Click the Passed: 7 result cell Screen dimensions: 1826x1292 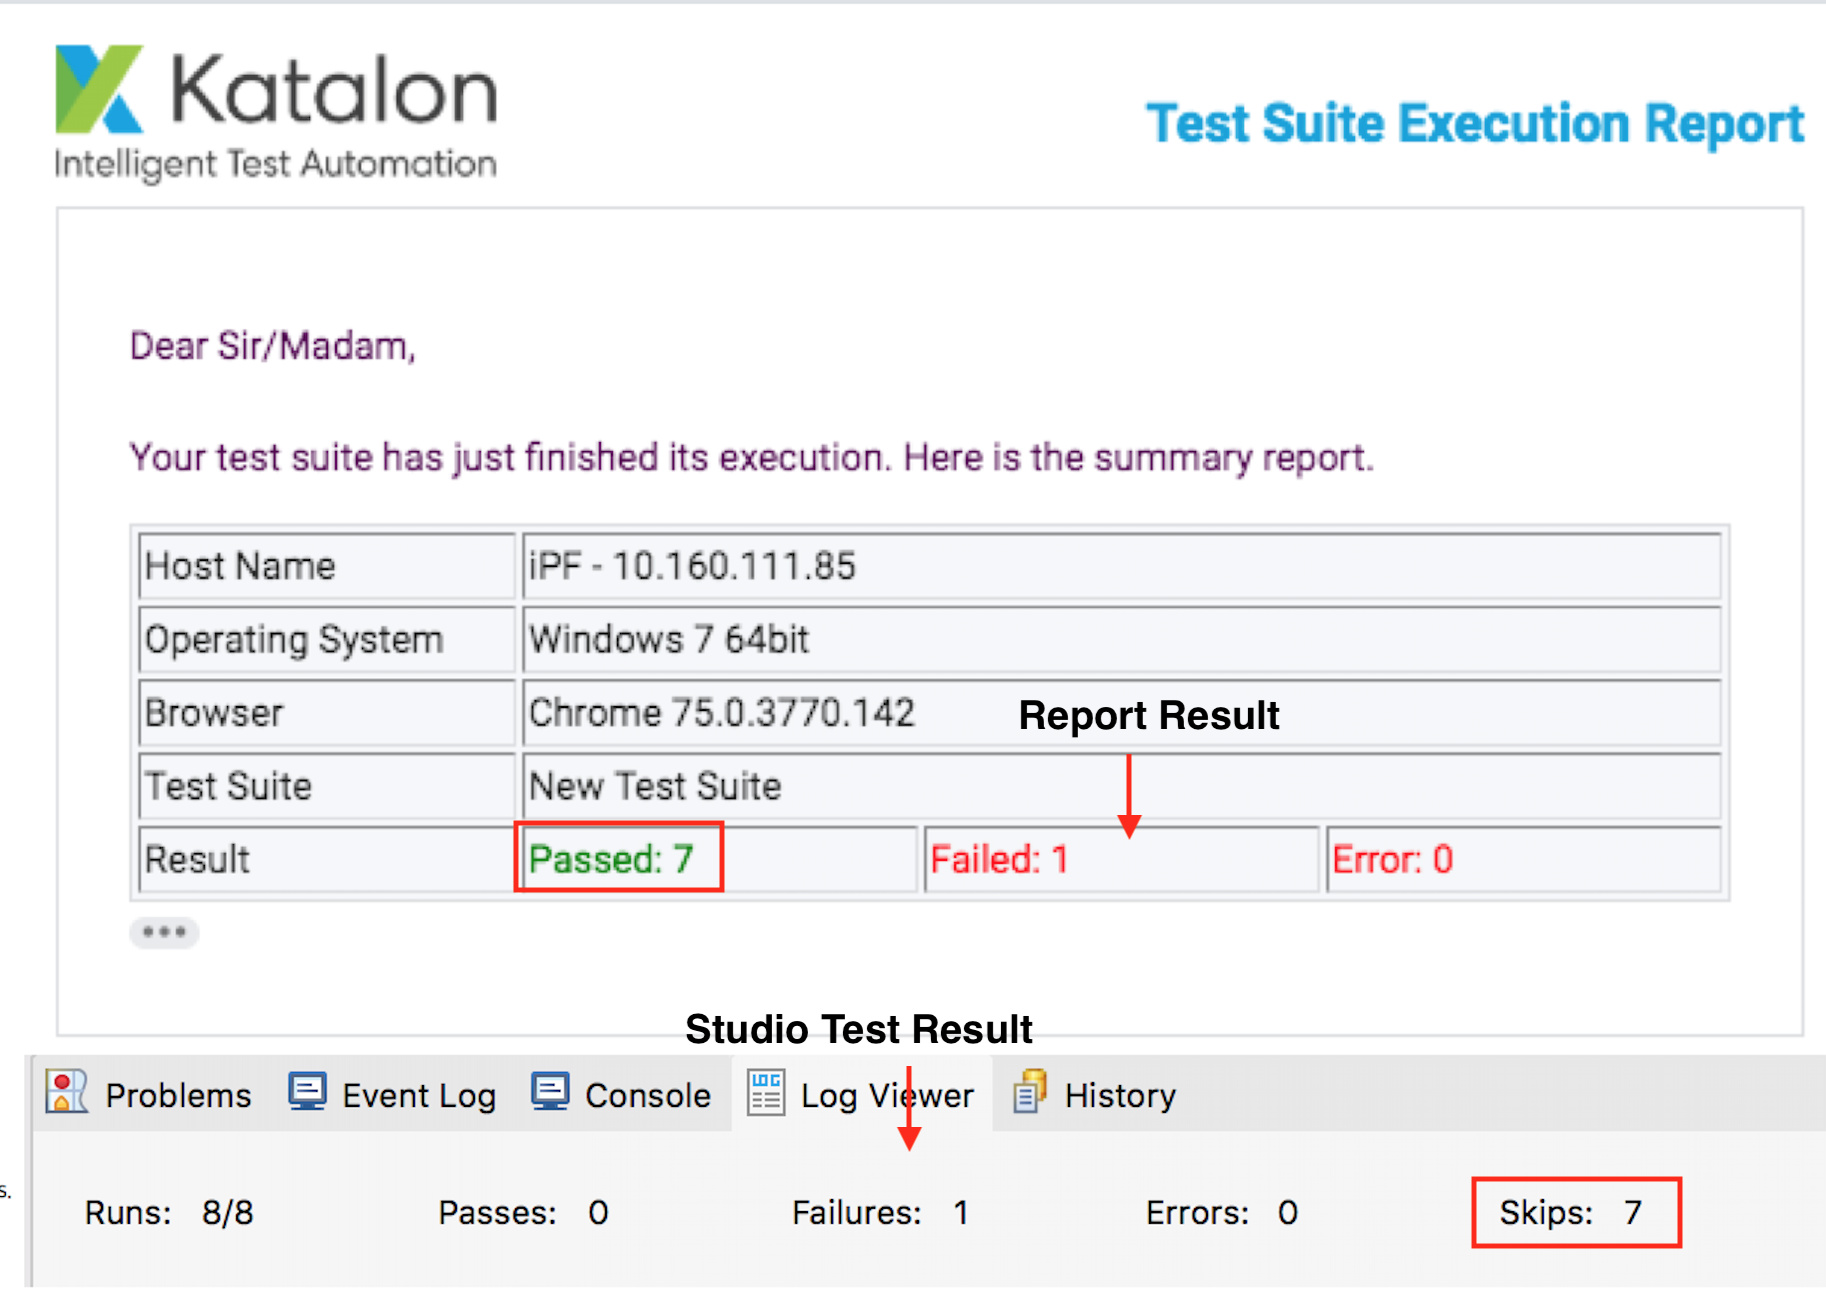click(611, 859)
